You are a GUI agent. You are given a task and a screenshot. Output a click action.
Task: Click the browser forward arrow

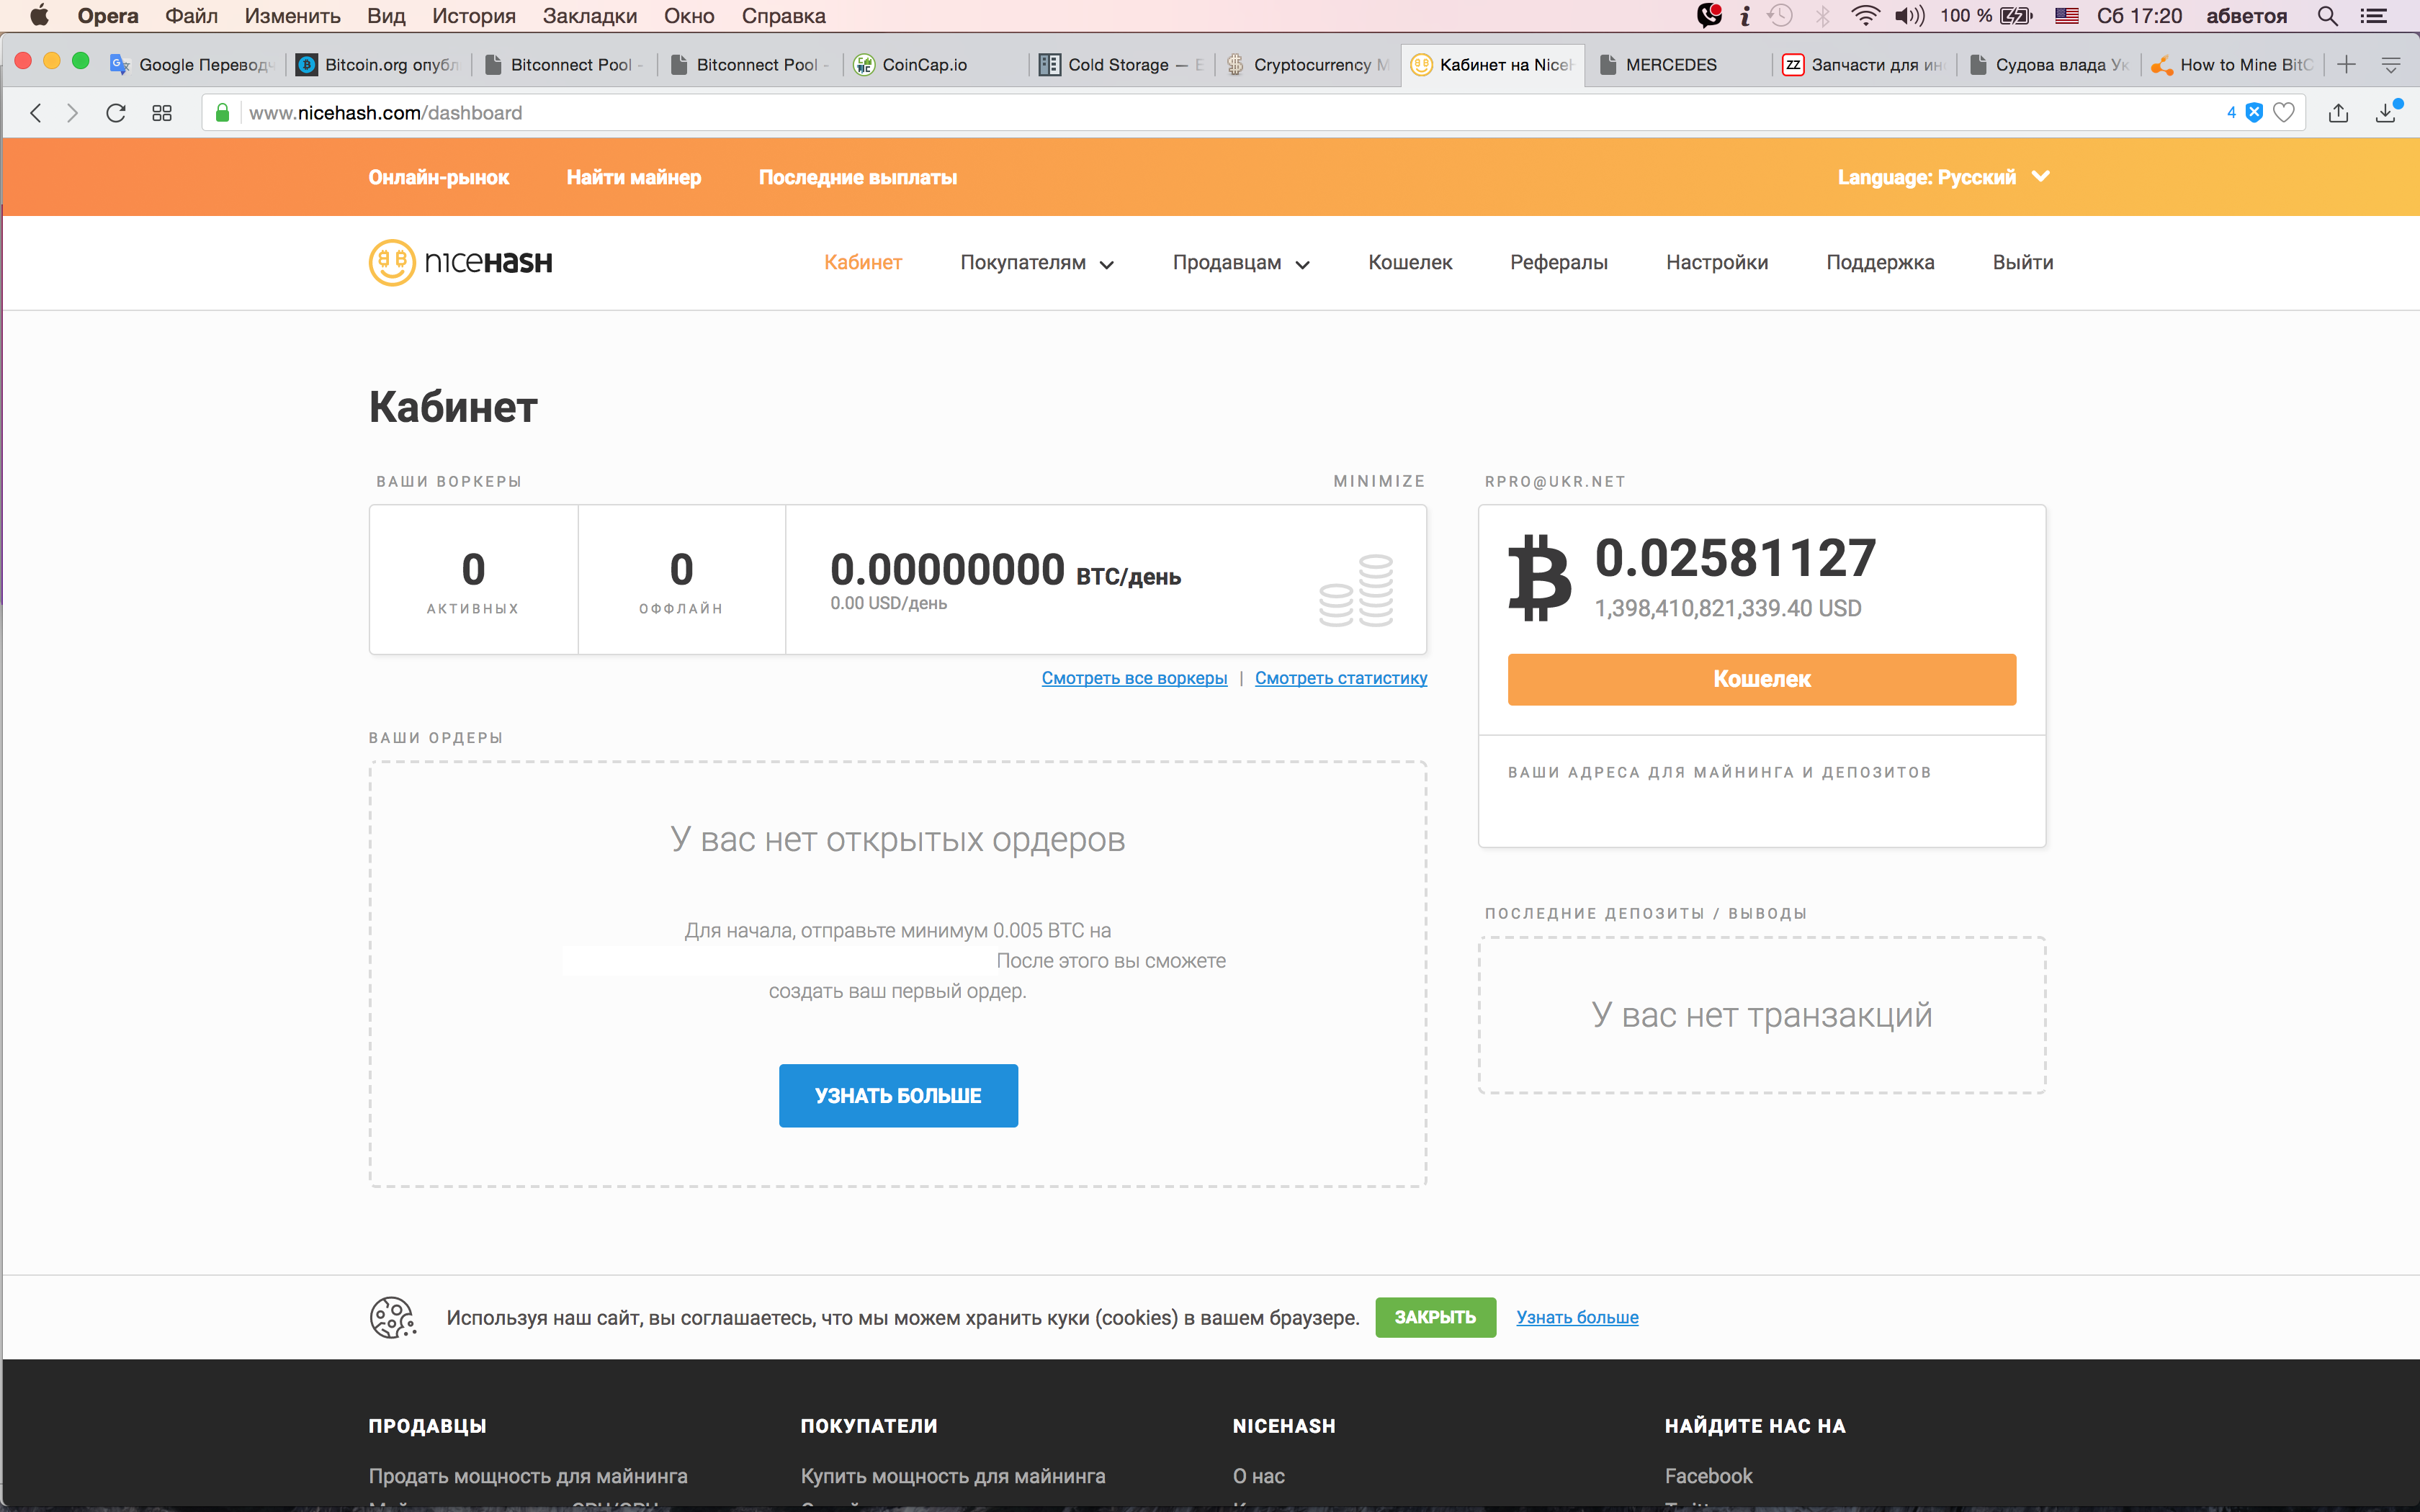coord(72,113)
